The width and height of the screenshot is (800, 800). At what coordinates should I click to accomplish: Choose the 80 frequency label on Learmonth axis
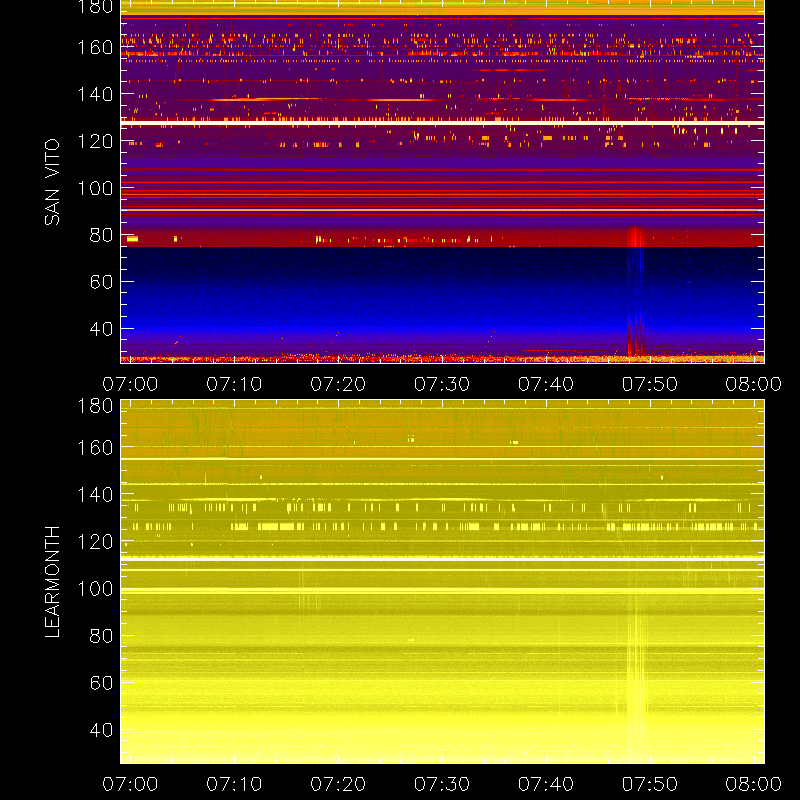(x=101, y=636)
